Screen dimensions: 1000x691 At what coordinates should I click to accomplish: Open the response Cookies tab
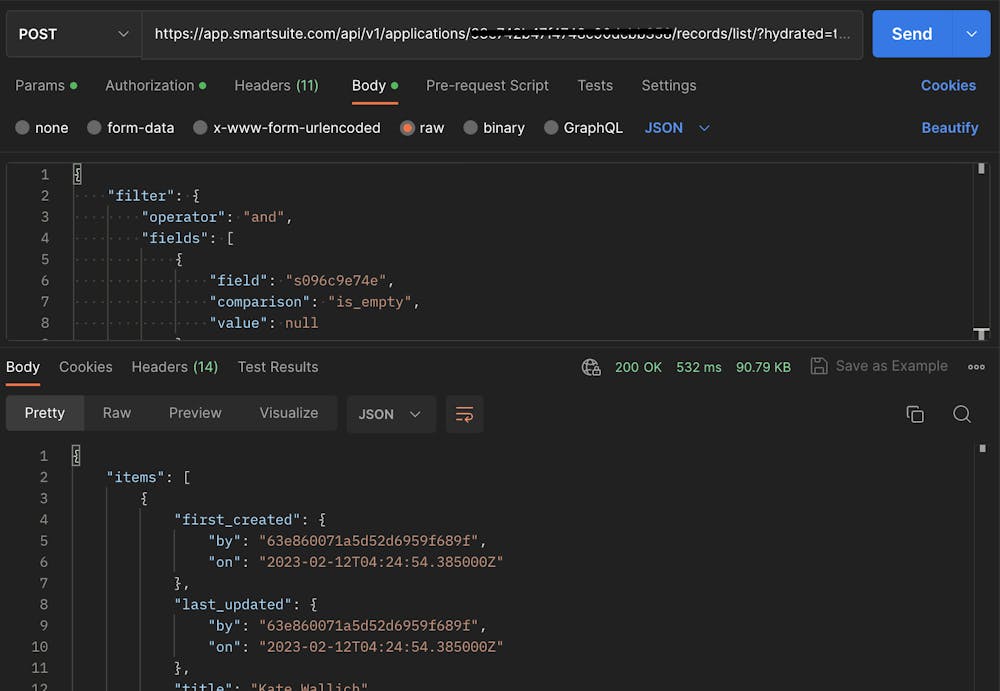(85, 367)
